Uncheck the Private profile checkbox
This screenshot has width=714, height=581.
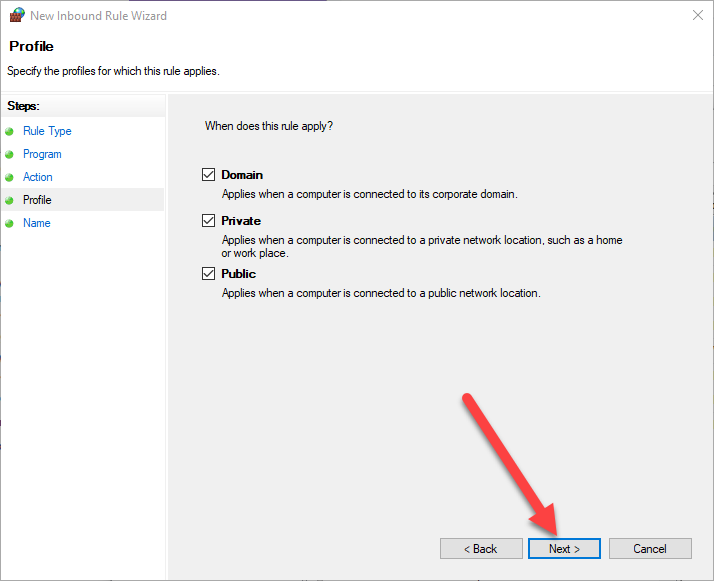point(209,221)
